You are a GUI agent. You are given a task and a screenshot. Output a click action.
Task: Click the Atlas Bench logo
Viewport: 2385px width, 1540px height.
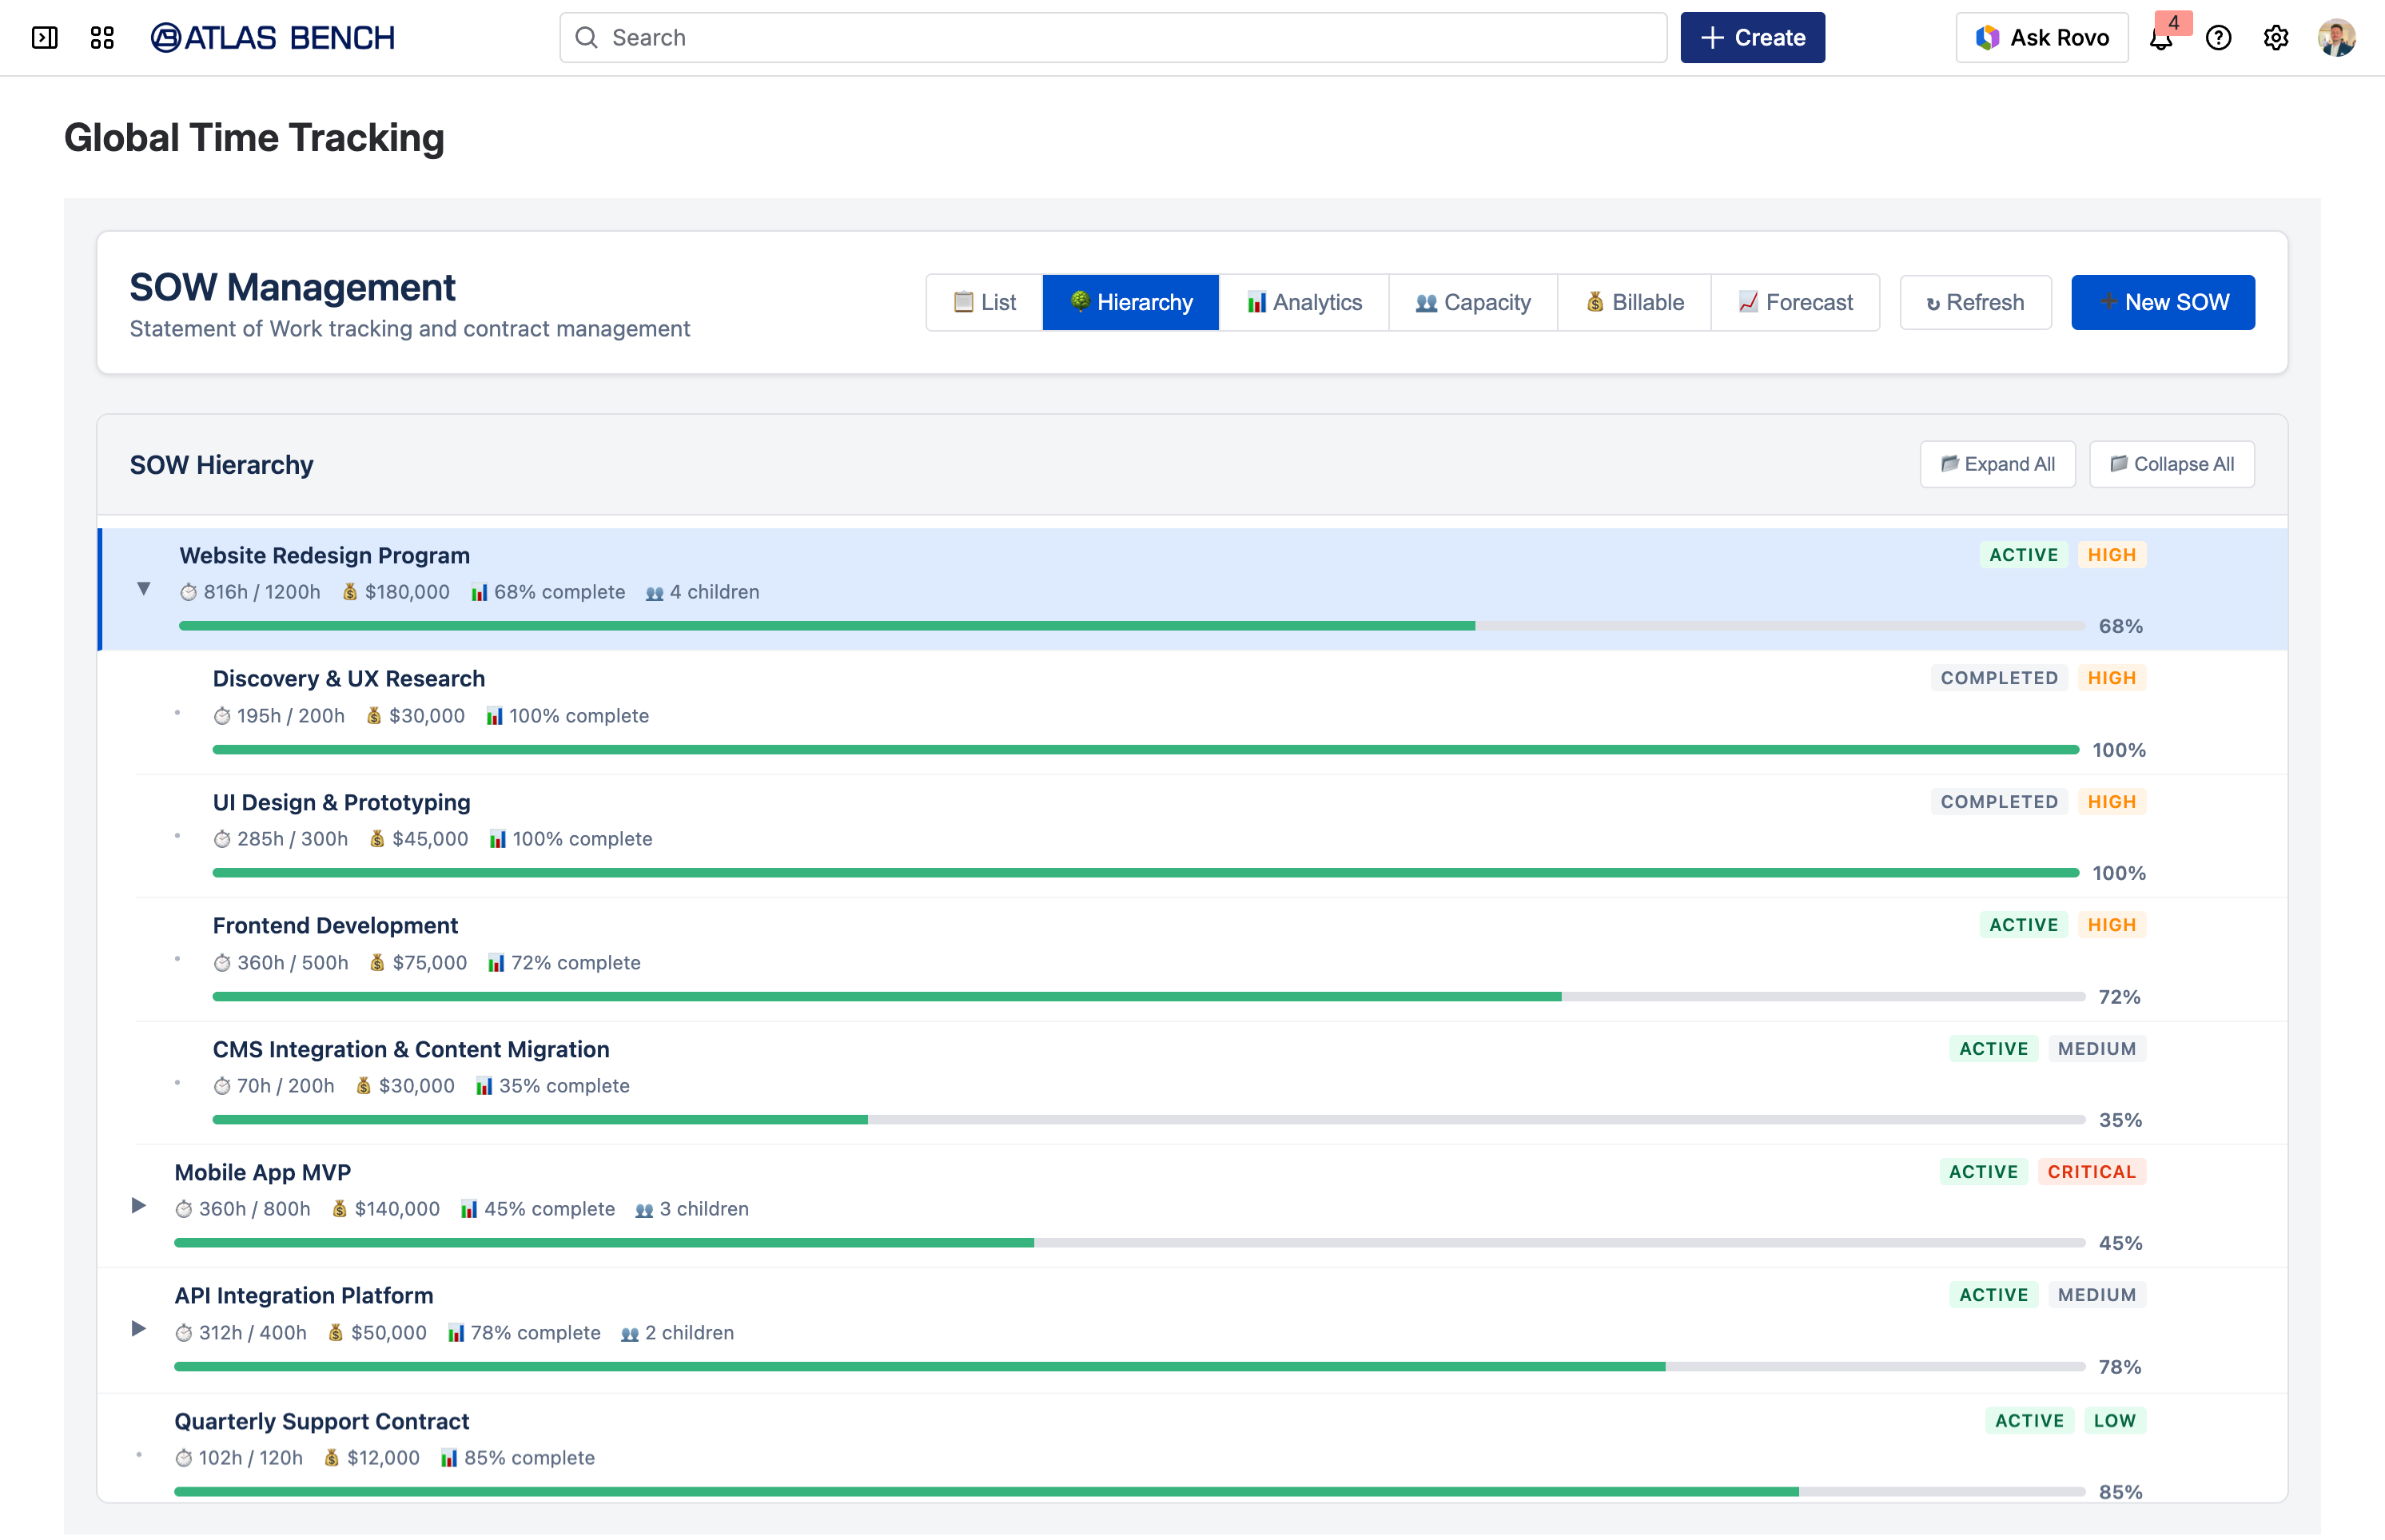pos(273,38)
